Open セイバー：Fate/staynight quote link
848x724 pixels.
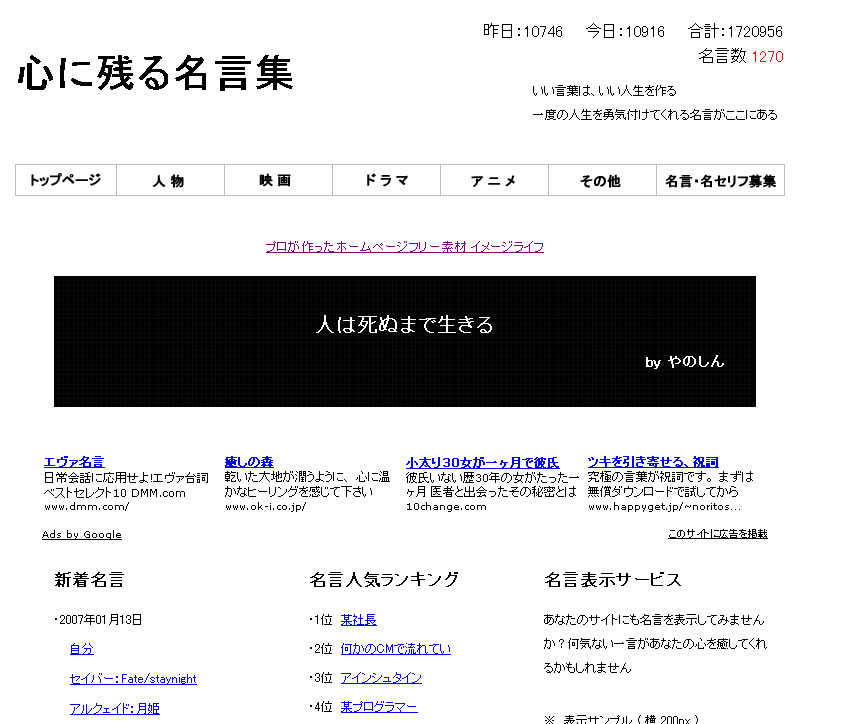tap(133, 679)
